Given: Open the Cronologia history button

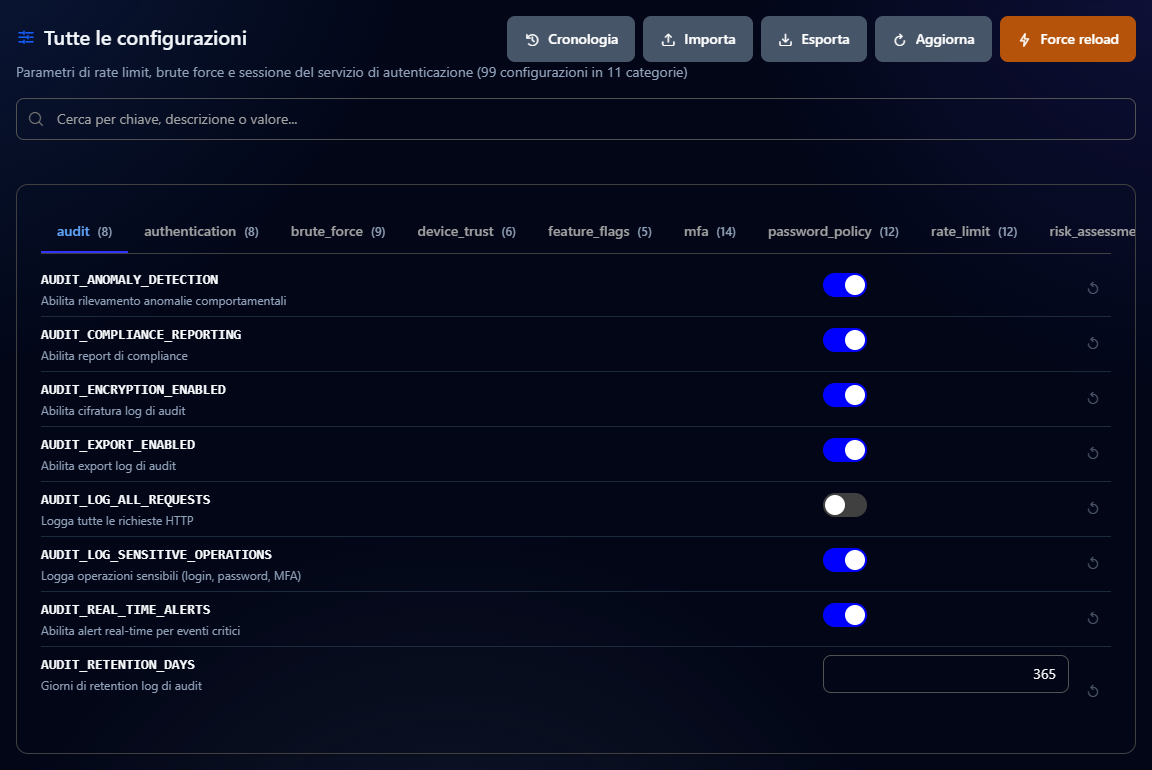Looking at the screenshot, I should coord(571,39).
